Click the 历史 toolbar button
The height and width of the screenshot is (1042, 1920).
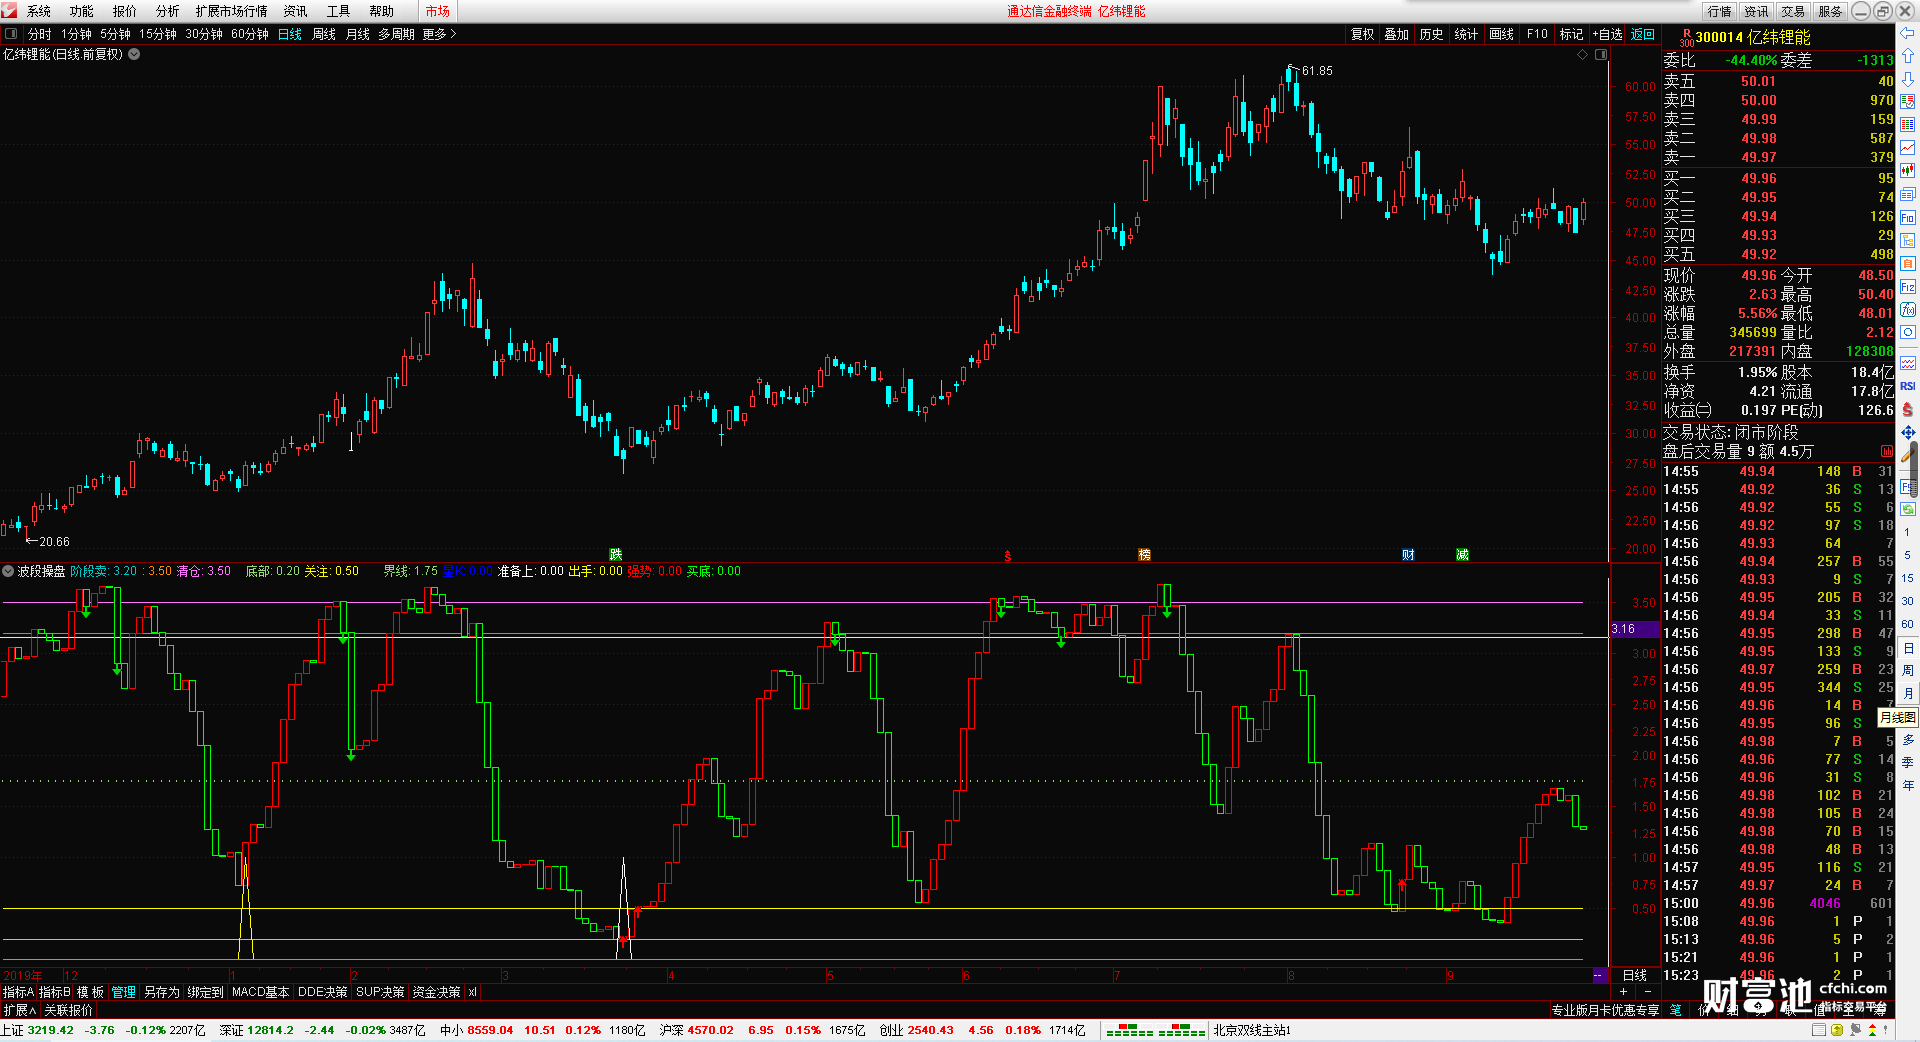(1432, 34)
